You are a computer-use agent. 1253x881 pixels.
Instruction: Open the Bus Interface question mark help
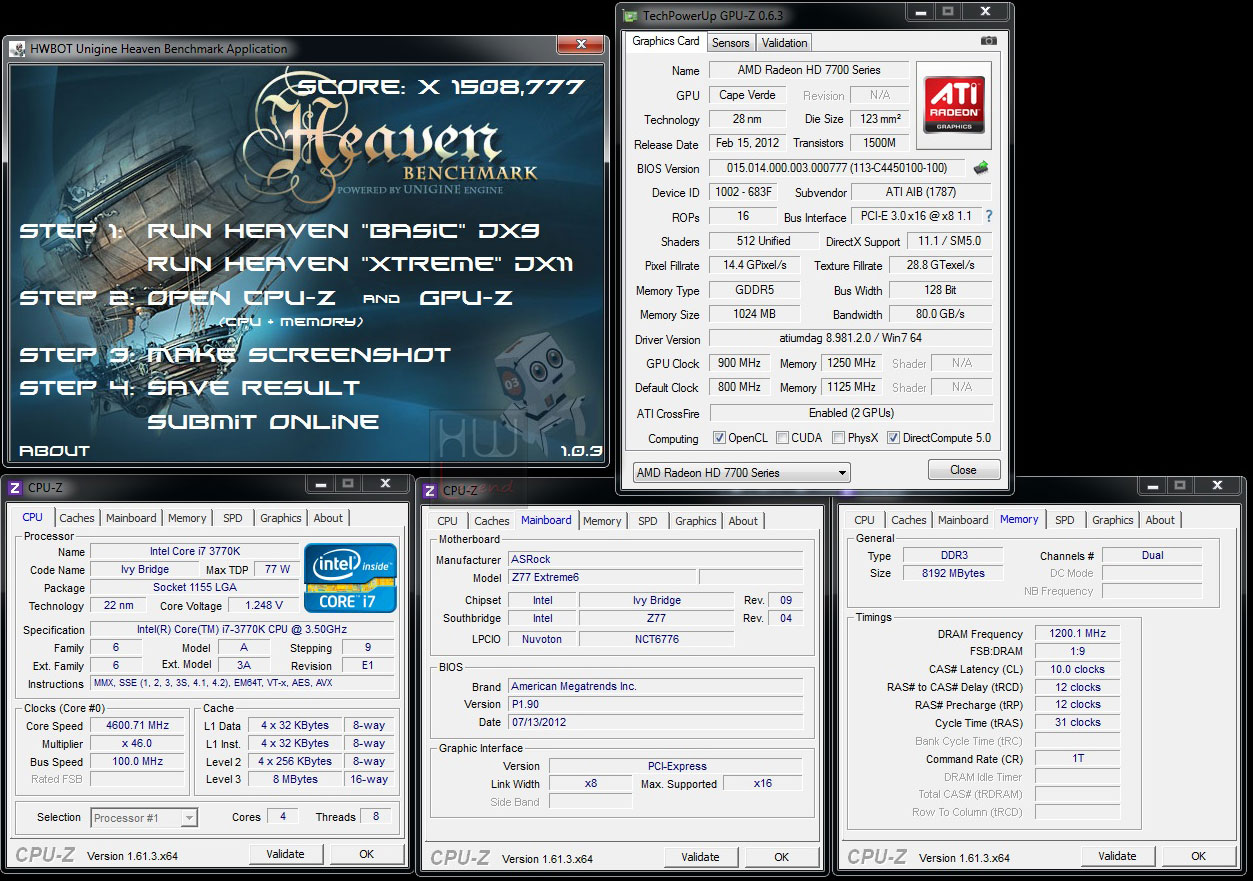coord(989,216)
